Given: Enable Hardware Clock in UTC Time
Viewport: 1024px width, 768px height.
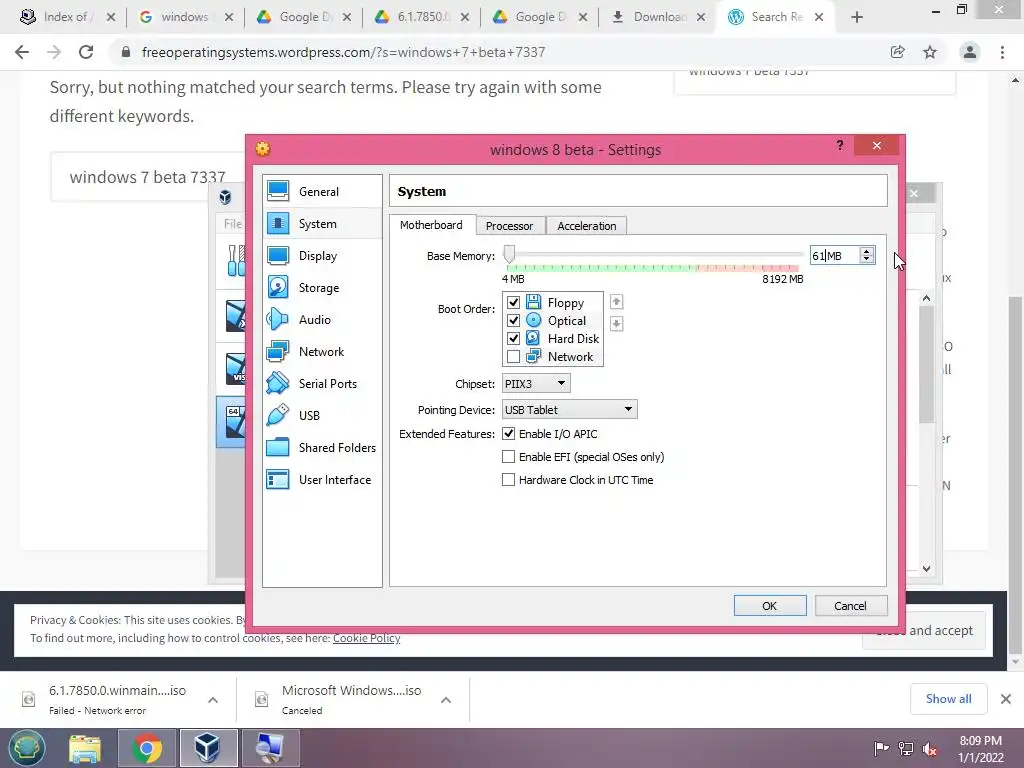Looking at the screenshot, I should (508, 479).
